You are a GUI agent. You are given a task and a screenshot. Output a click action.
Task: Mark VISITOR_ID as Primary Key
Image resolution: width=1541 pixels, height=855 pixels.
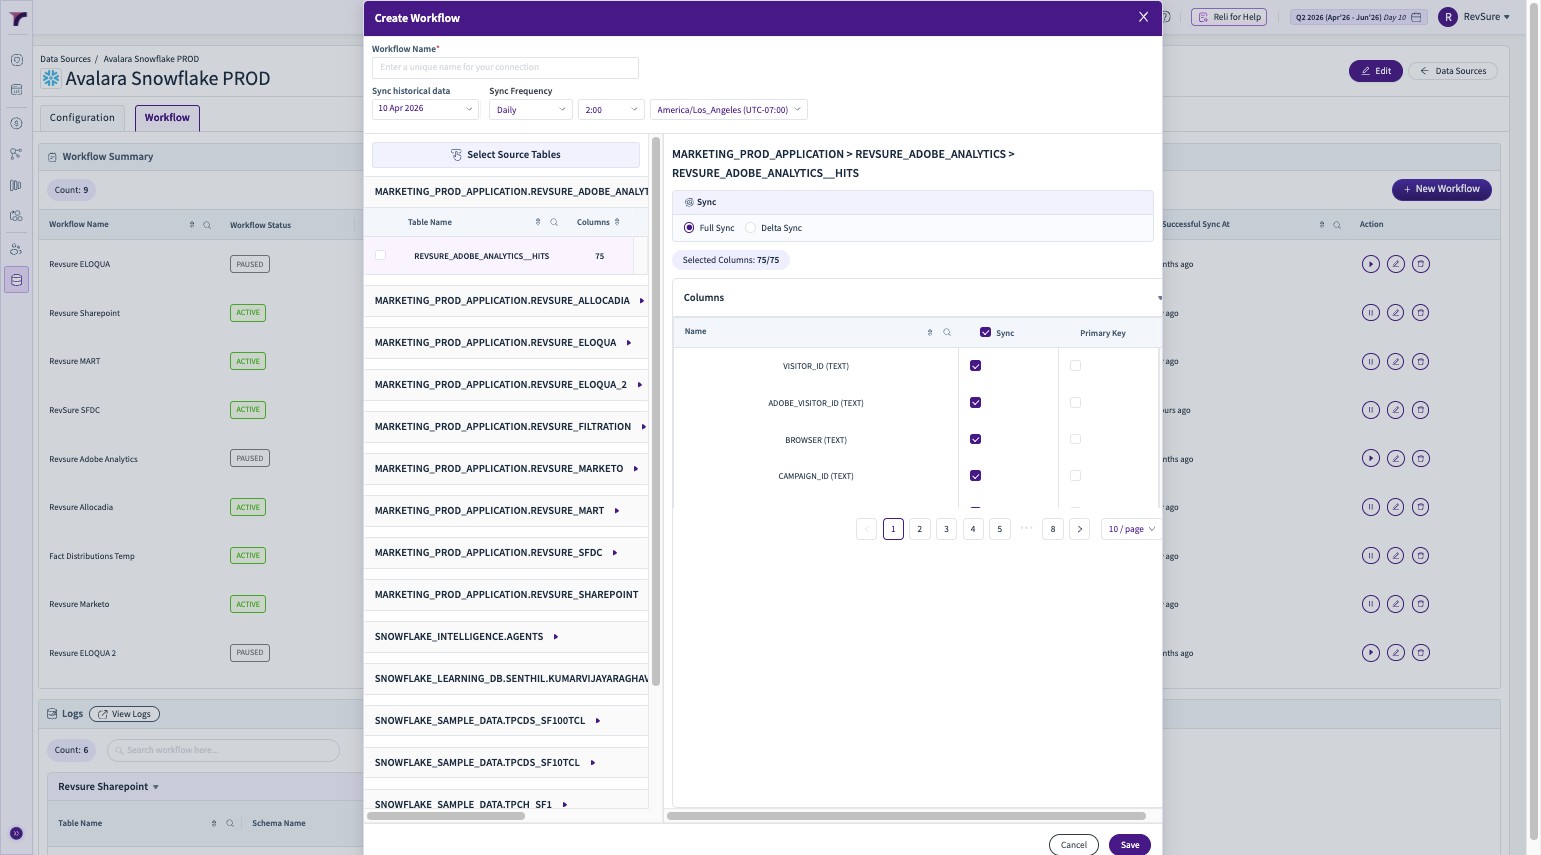(x=1076, y=366)
